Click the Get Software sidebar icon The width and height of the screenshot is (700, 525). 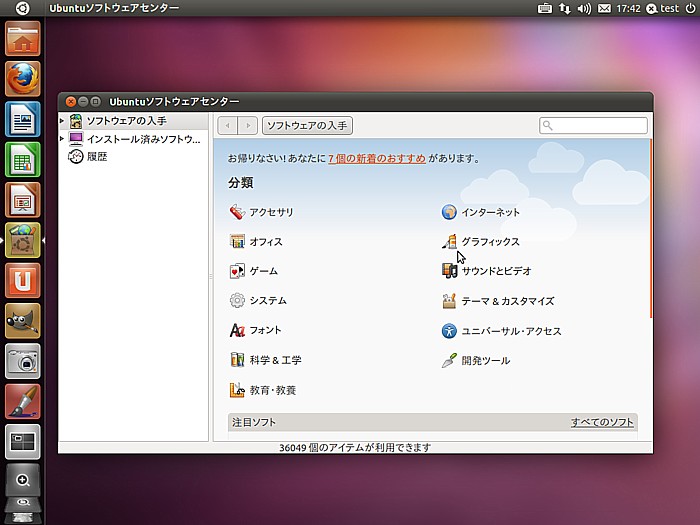click(76, 121)
